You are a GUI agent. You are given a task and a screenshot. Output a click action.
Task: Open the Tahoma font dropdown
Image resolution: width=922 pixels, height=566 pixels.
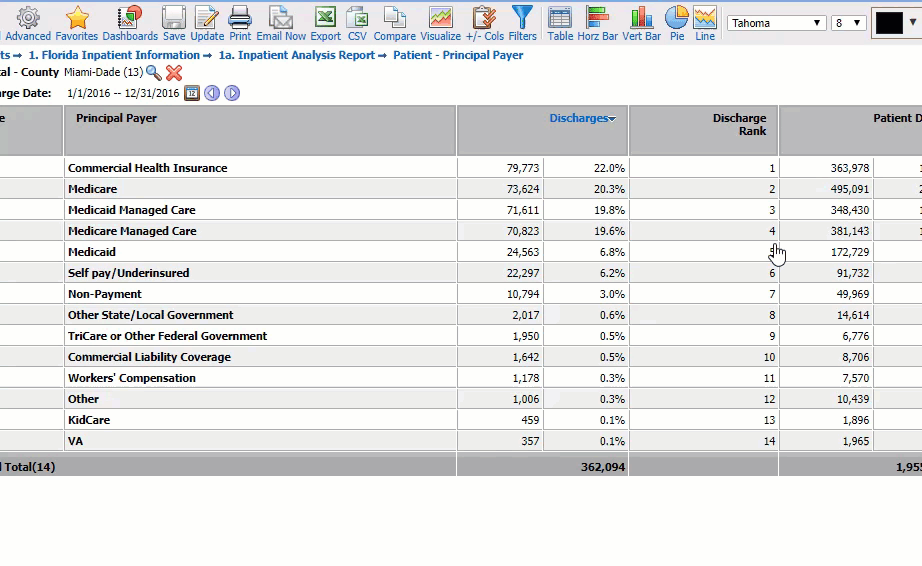pos(776,23)
